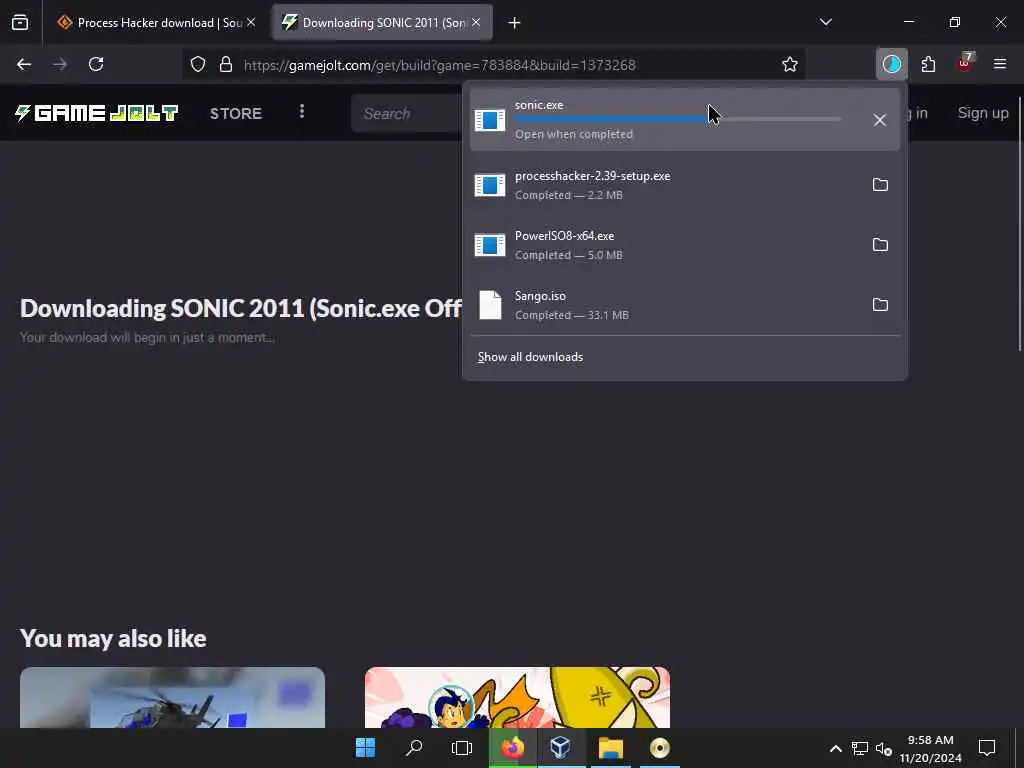Show PowerISO8-x64.exe in folder
1024x768 pixels.
point(880,245)
